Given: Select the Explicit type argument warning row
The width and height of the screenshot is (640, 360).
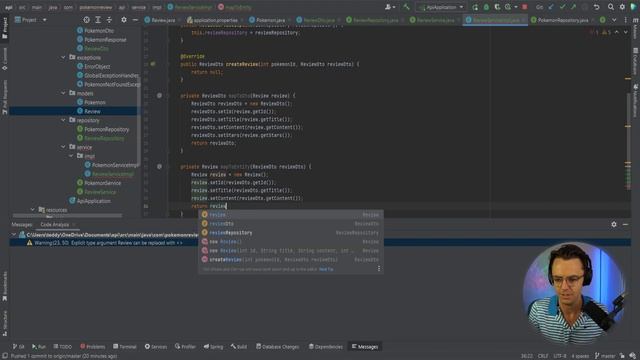Looking at the screenshot, I should tap(320, 243).
